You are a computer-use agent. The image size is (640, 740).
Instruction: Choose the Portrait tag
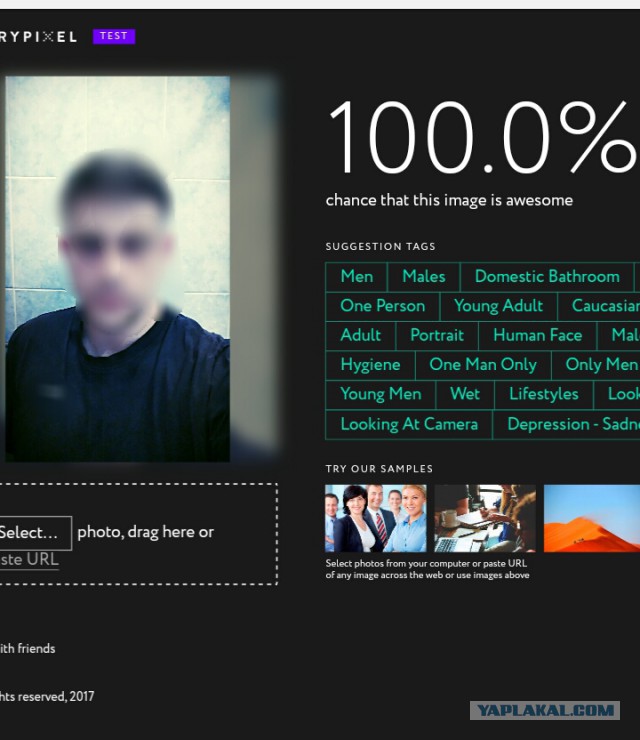pyautogui.click(x=437, y=336)
